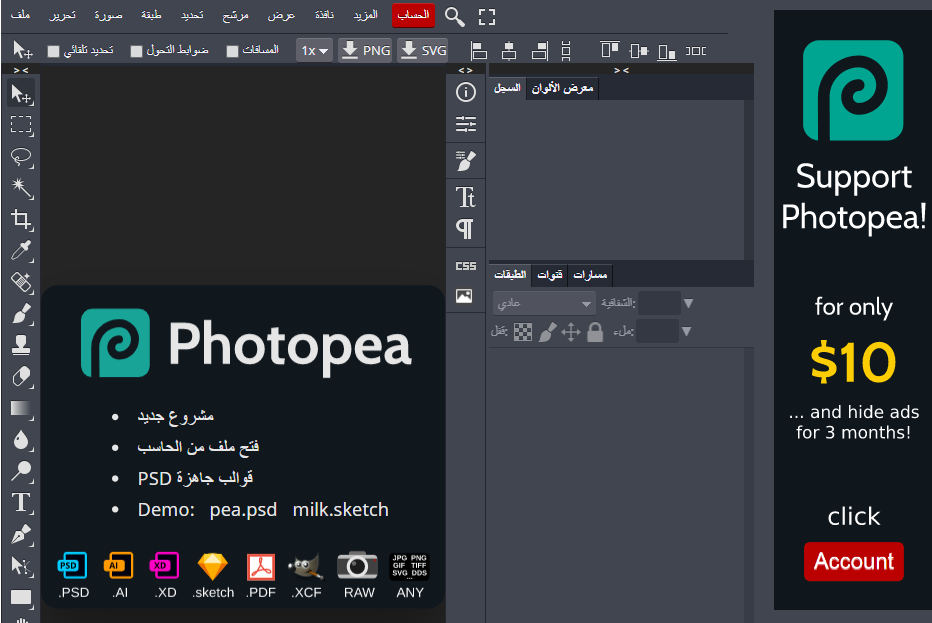Distribute vertically icon in options bar
This screenshot has width=932, height=623.
click(x=566, y=51)
